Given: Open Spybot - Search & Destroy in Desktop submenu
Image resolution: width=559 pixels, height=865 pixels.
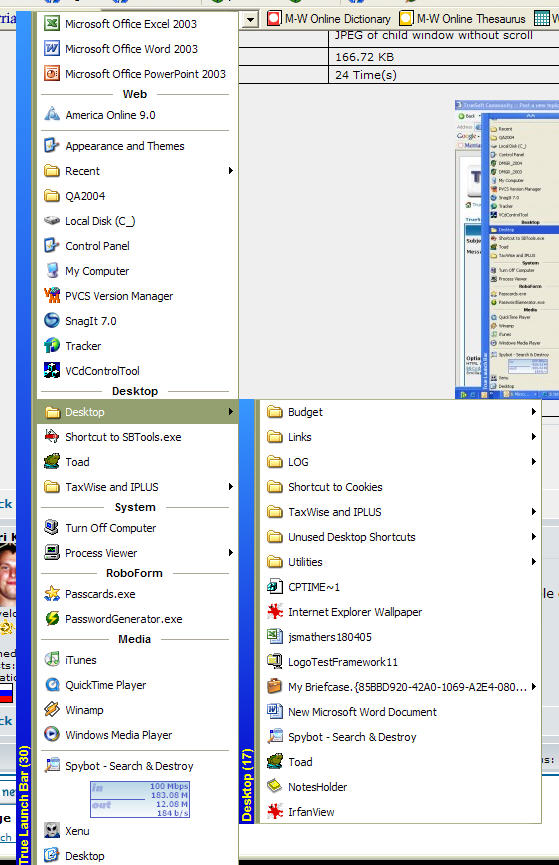Looking at the screenshot, I should tap(401, 737).
